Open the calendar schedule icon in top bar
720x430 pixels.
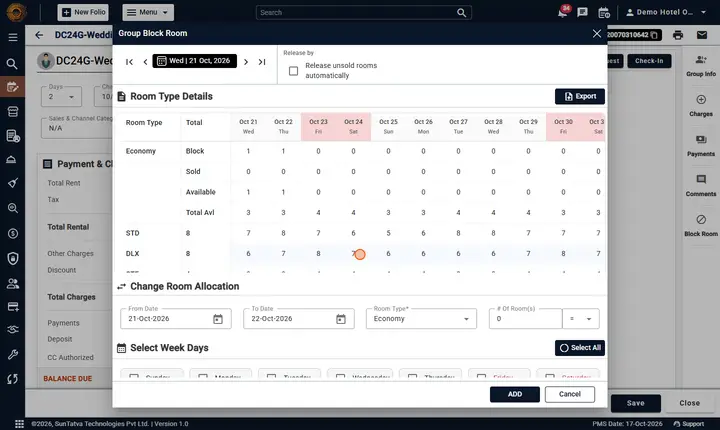coord(604,13)
